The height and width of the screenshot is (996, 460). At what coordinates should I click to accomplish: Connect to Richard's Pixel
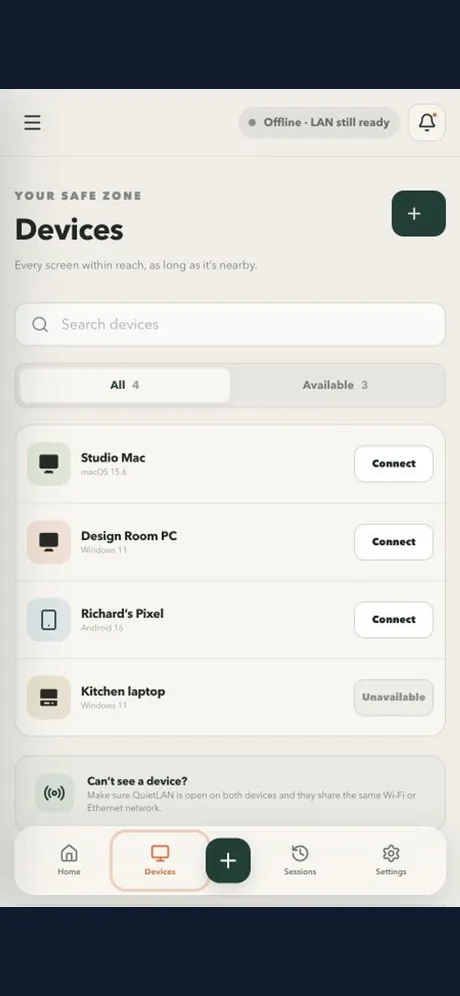[394, 619]
